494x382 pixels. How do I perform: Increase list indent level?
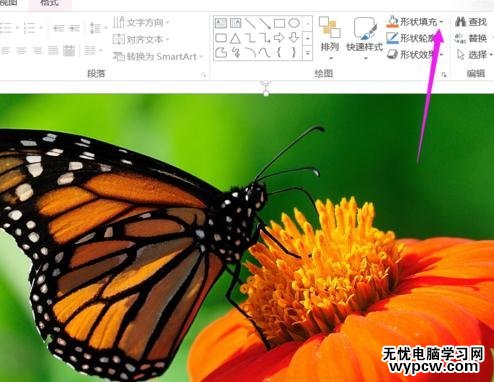74,28
